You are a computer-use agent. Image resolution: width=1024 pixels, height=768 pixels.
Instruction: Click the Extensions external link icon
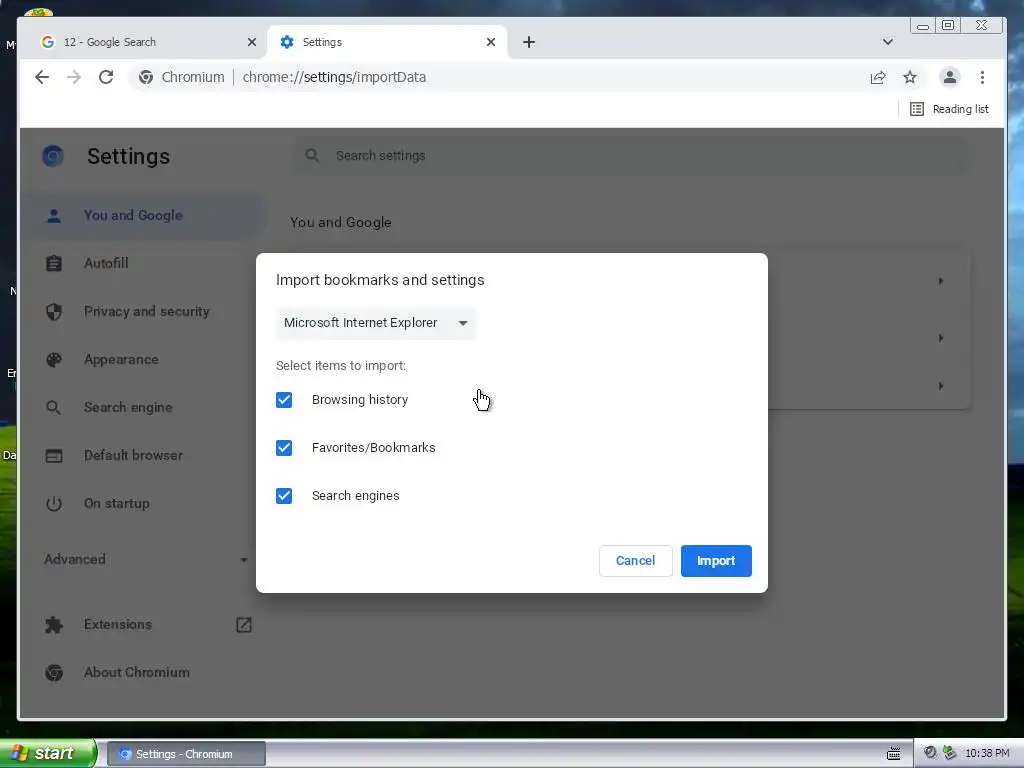(x=244, y=625)
